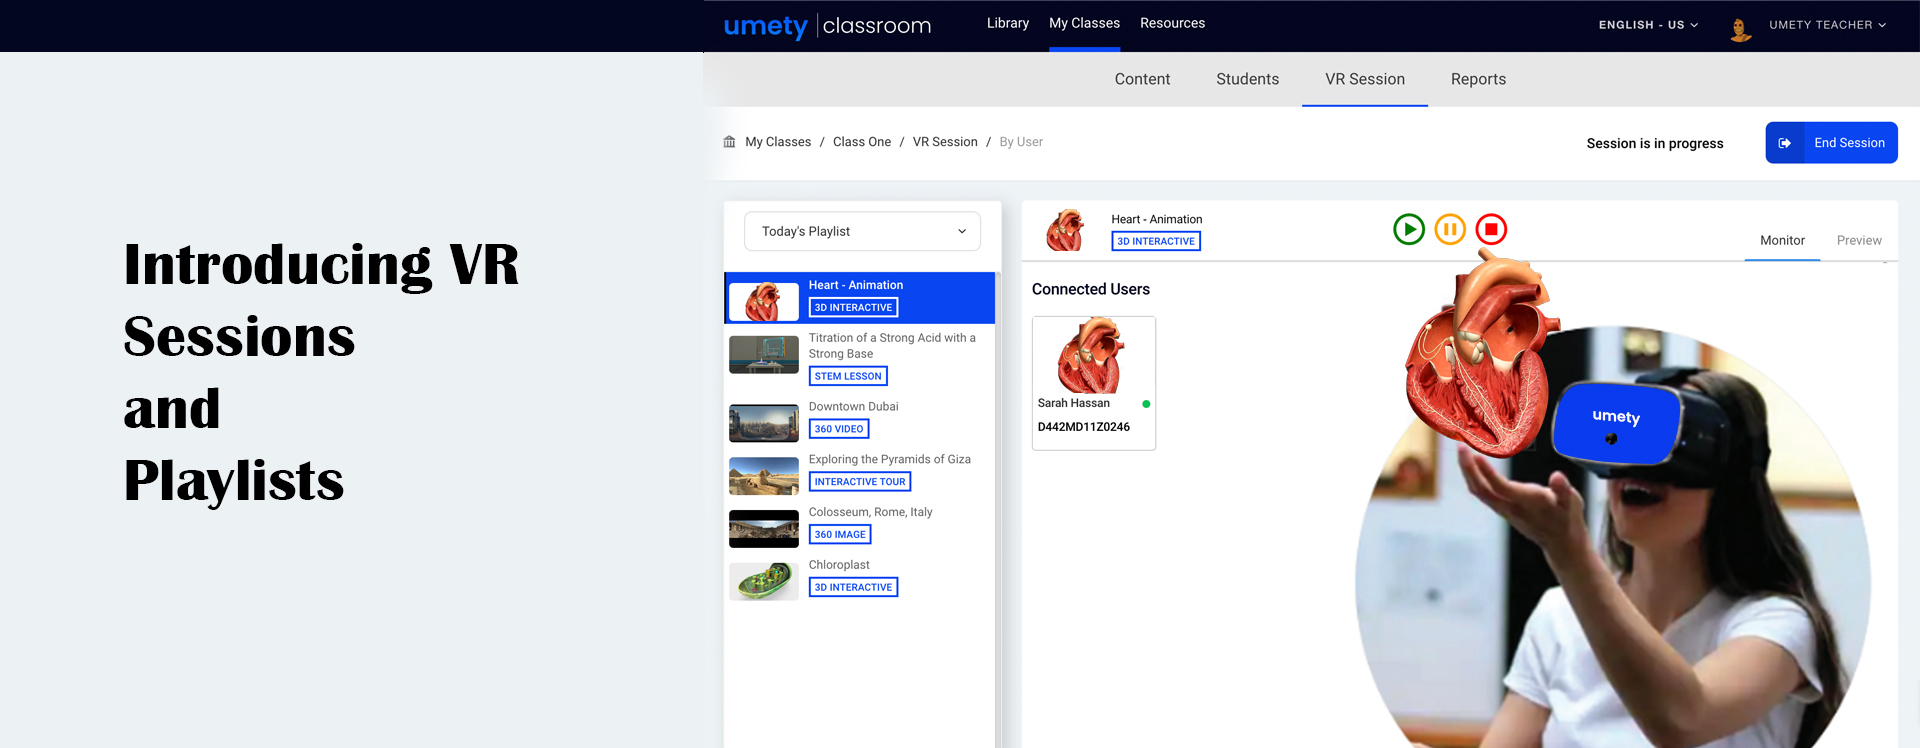Viewport: 1920px width, 748px height.
Task: Select the Chloroplast thumbnail in playlist
Action: pos(763,581)
